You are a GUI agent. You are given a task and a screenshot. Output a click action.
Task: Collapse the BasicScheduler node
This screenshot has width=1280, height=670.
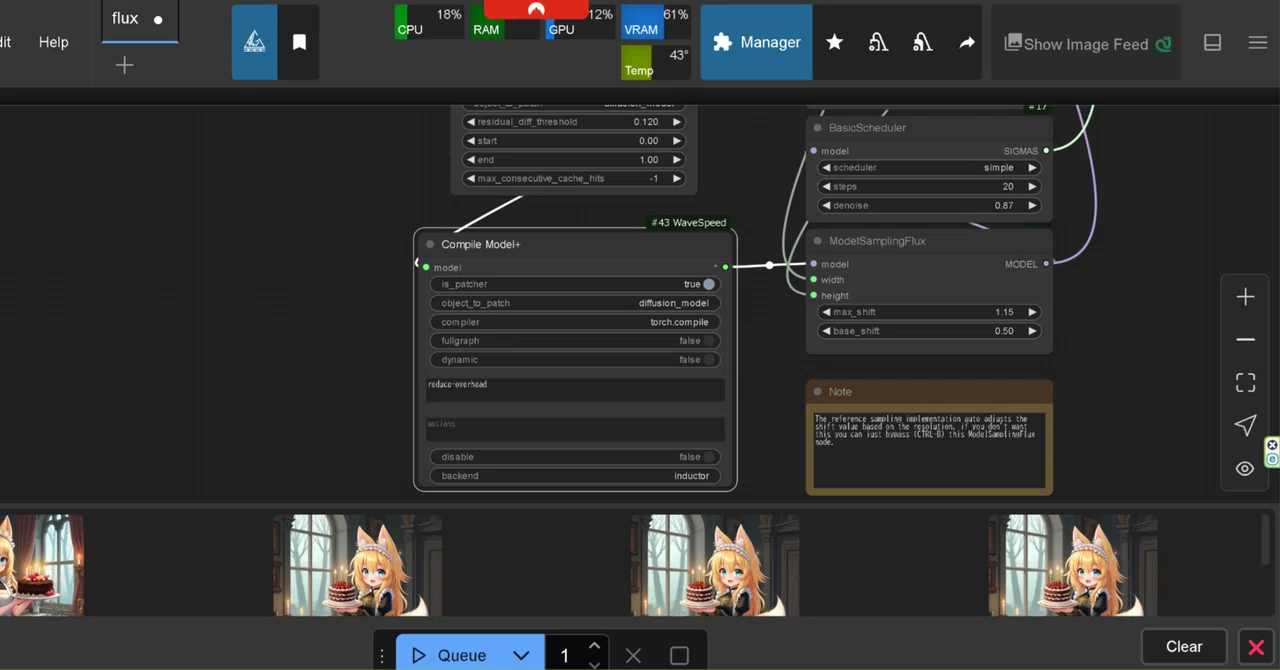pos(818,128)
